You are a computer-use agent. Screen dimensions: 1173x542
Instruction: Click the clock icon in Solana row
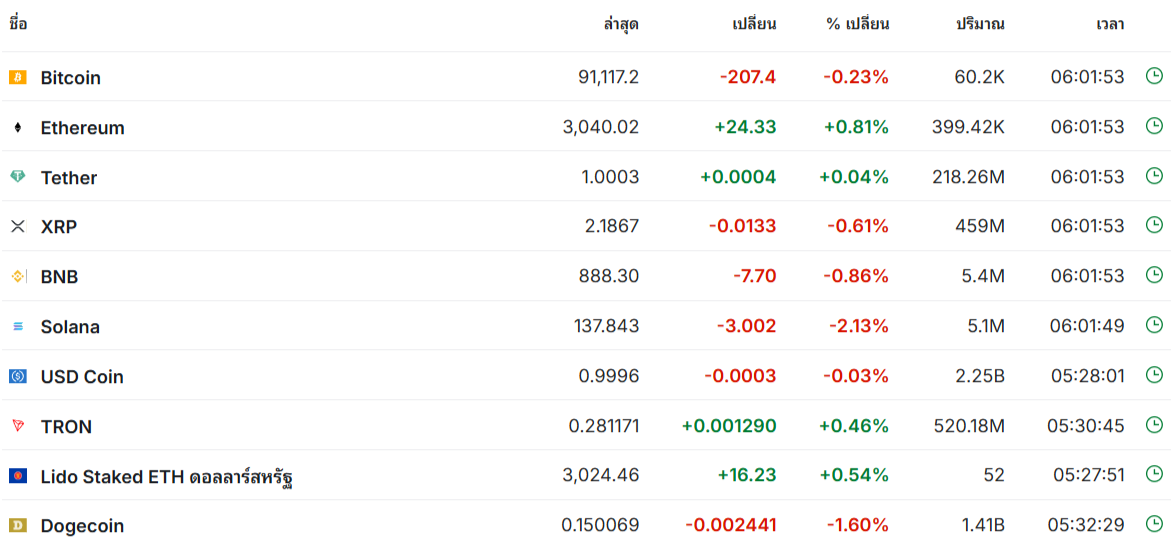point(1154,325)
